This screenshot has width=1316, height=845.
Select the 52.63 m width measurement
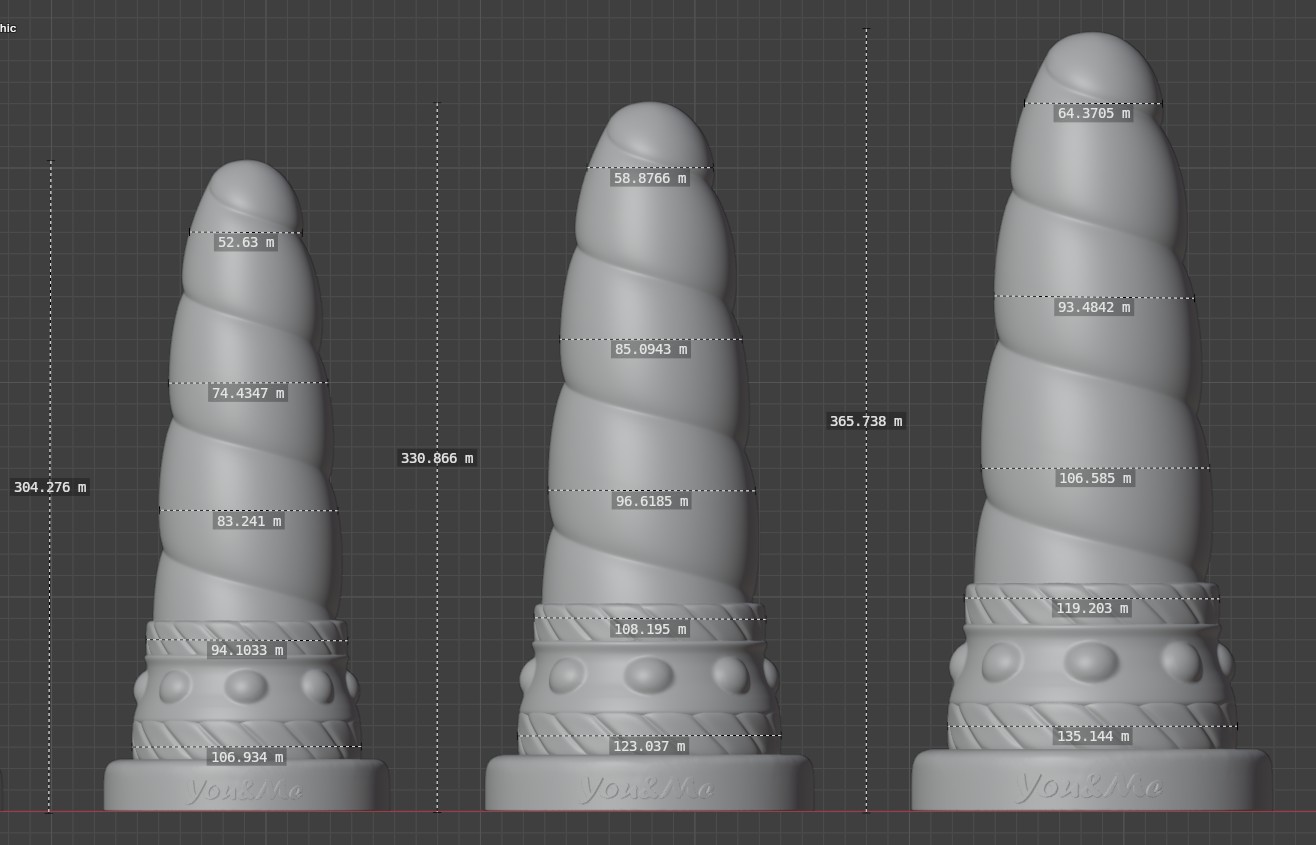[x=245, y=242]
